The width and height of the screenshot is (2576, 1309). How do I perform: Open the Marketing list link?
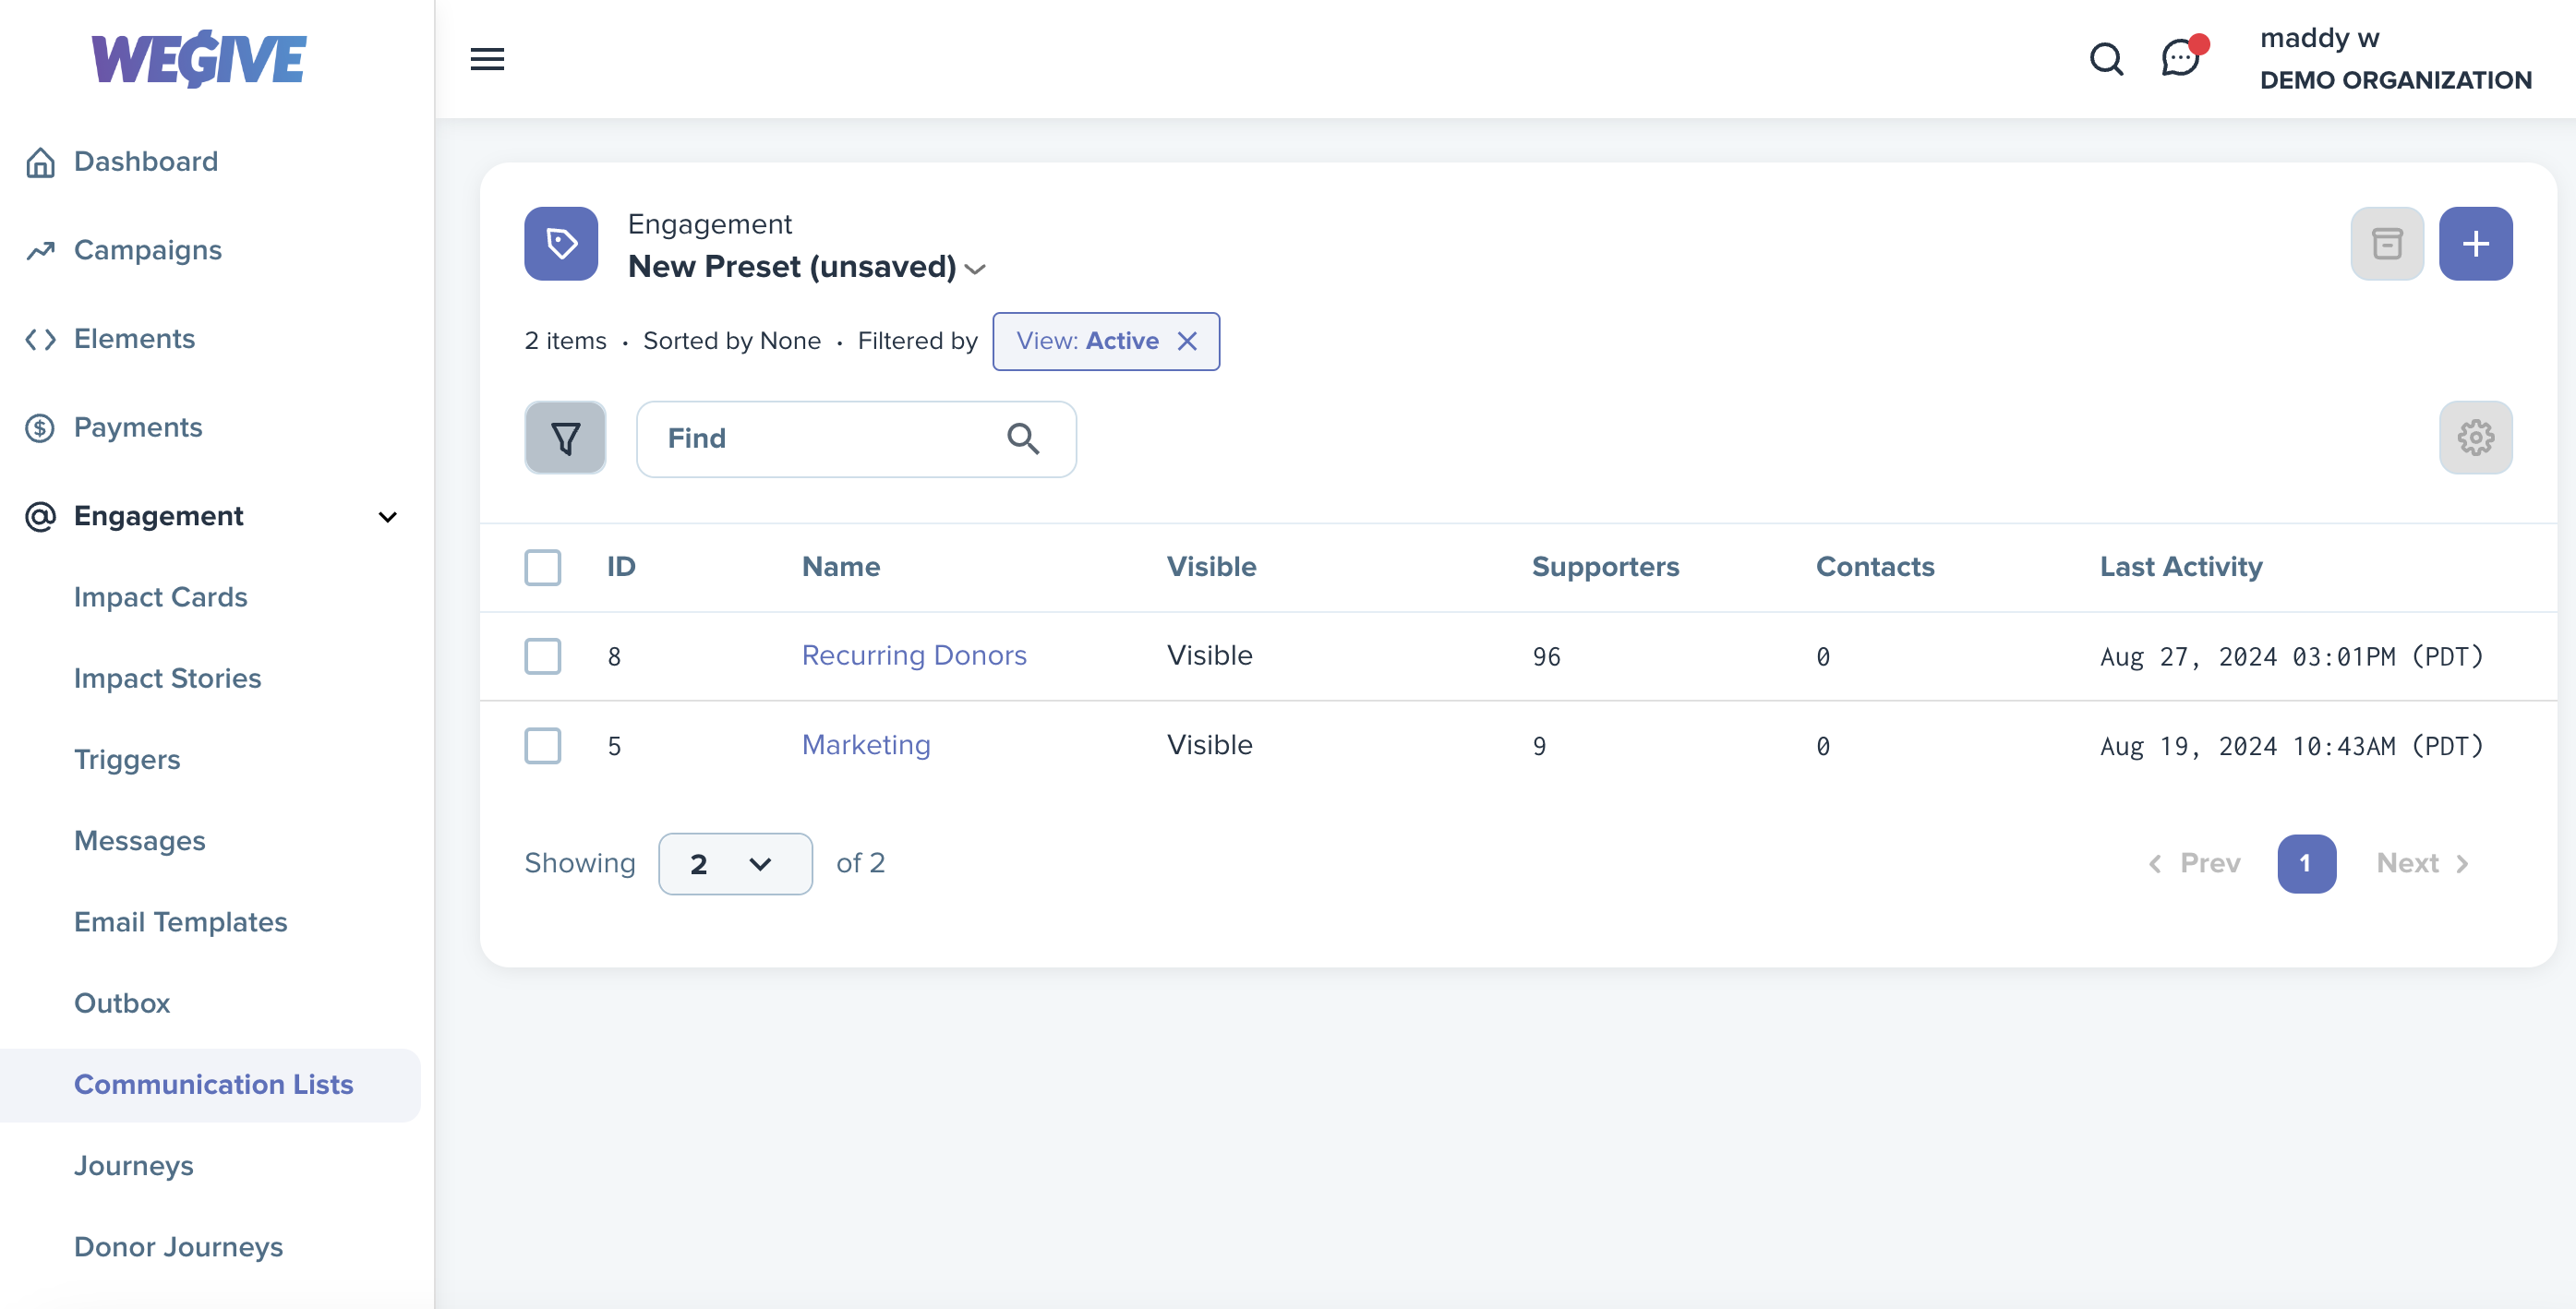click(x=866, y=745)
